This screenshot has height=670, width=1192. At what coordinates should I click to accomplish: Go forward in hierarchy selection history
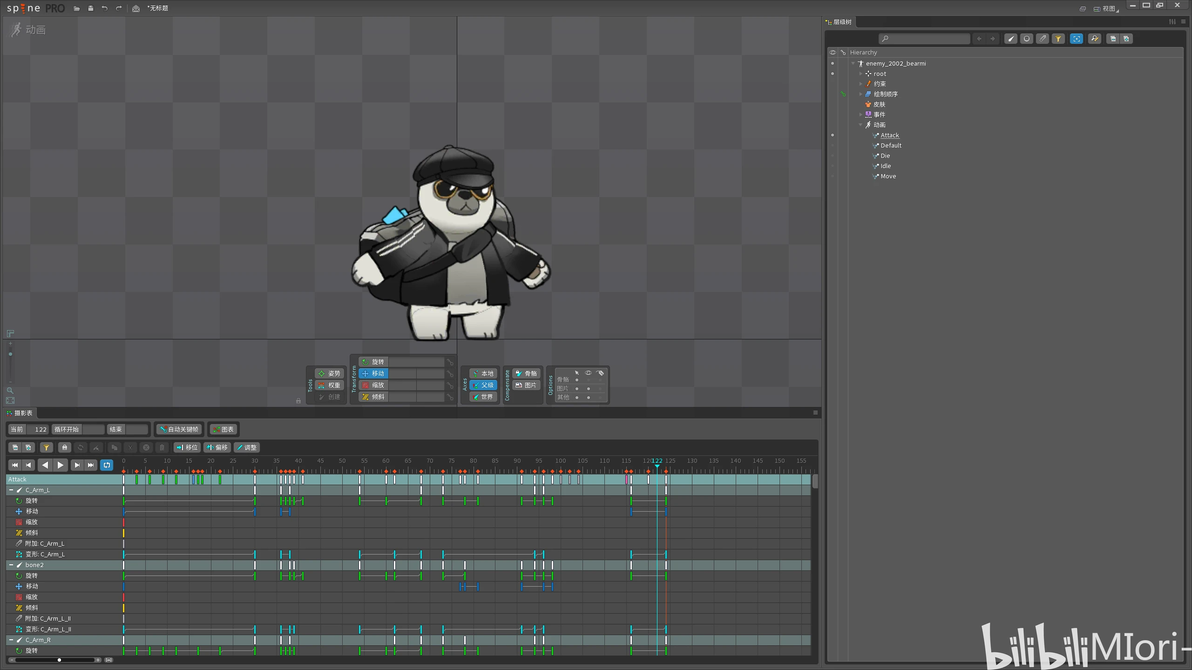992,39
